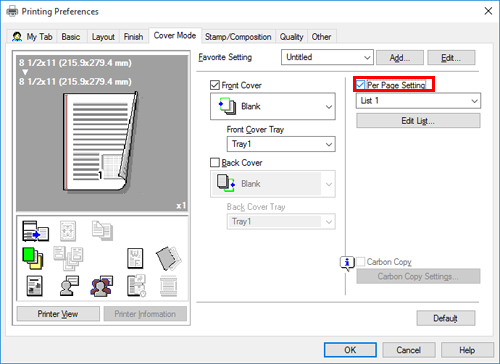Toggle the Per Page Setting checkbox
This screenshot has width=500, height=364.
click(360, 85)
